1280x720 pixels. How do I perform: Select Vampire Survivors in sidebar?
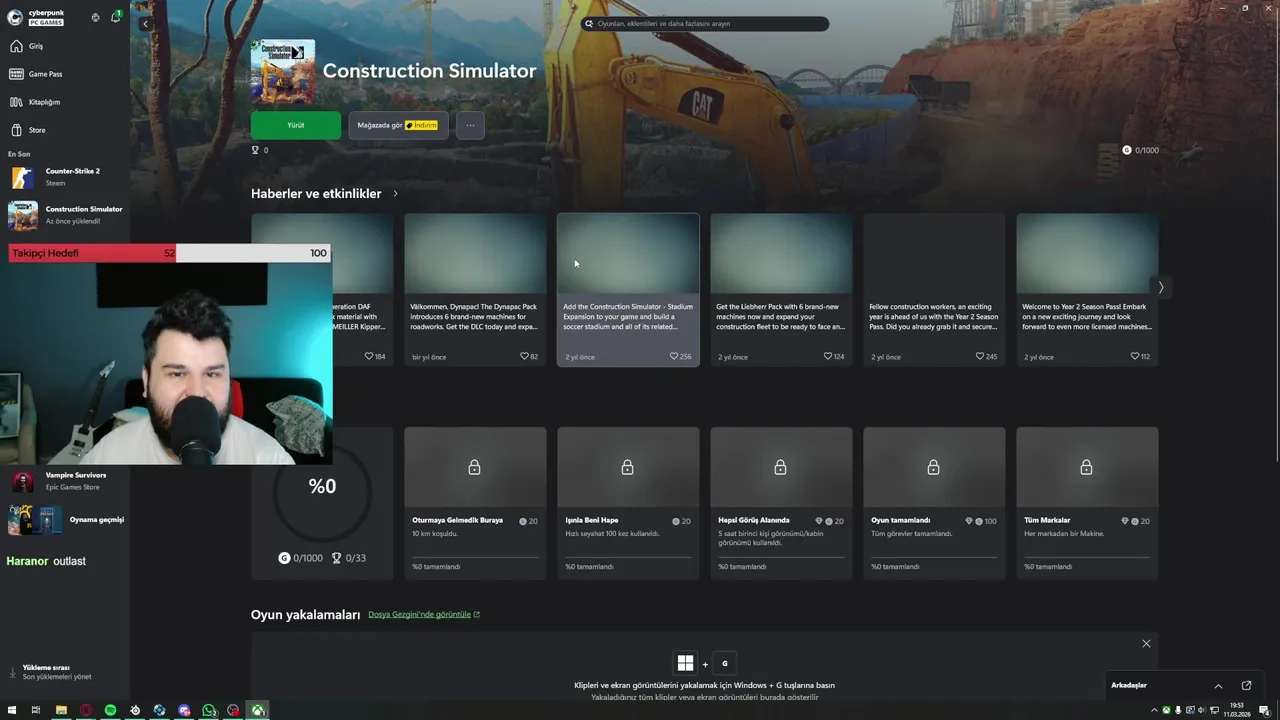click(64, 481)
